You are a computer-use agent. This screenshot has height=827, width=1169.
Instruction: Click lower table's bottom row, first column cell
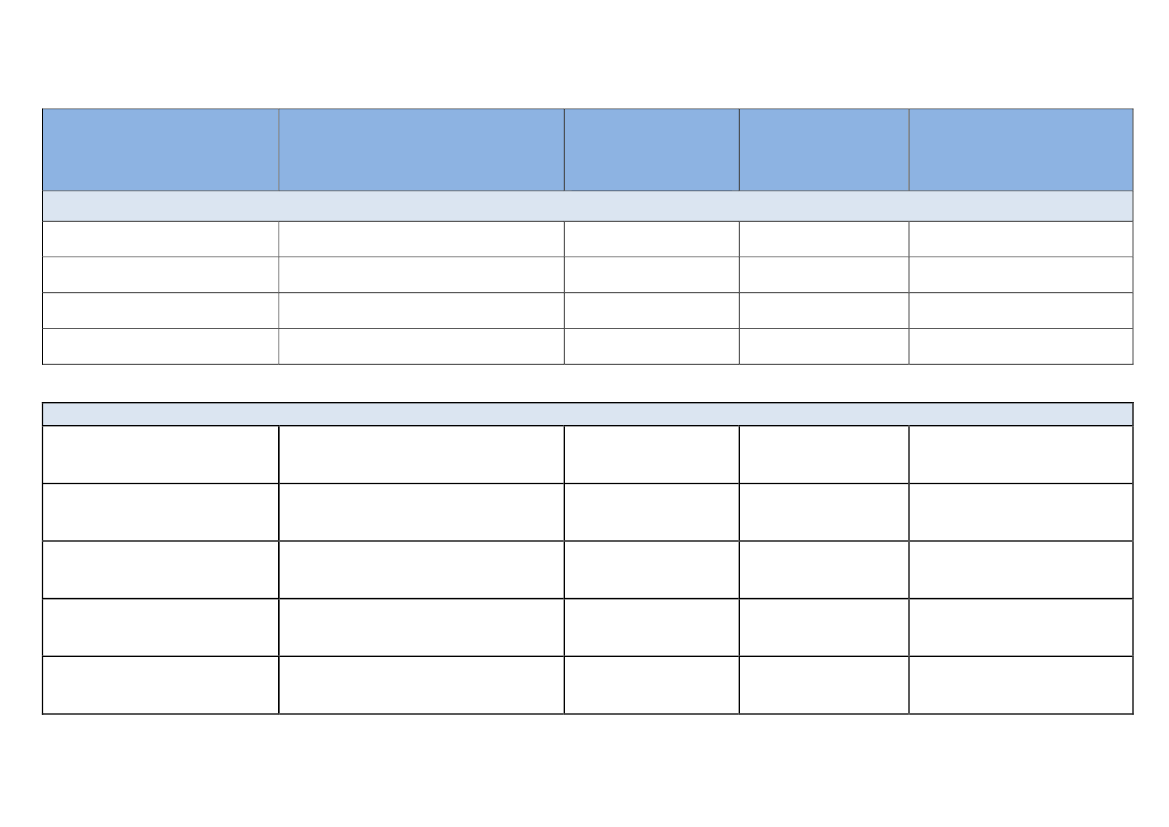coord(161,685)
